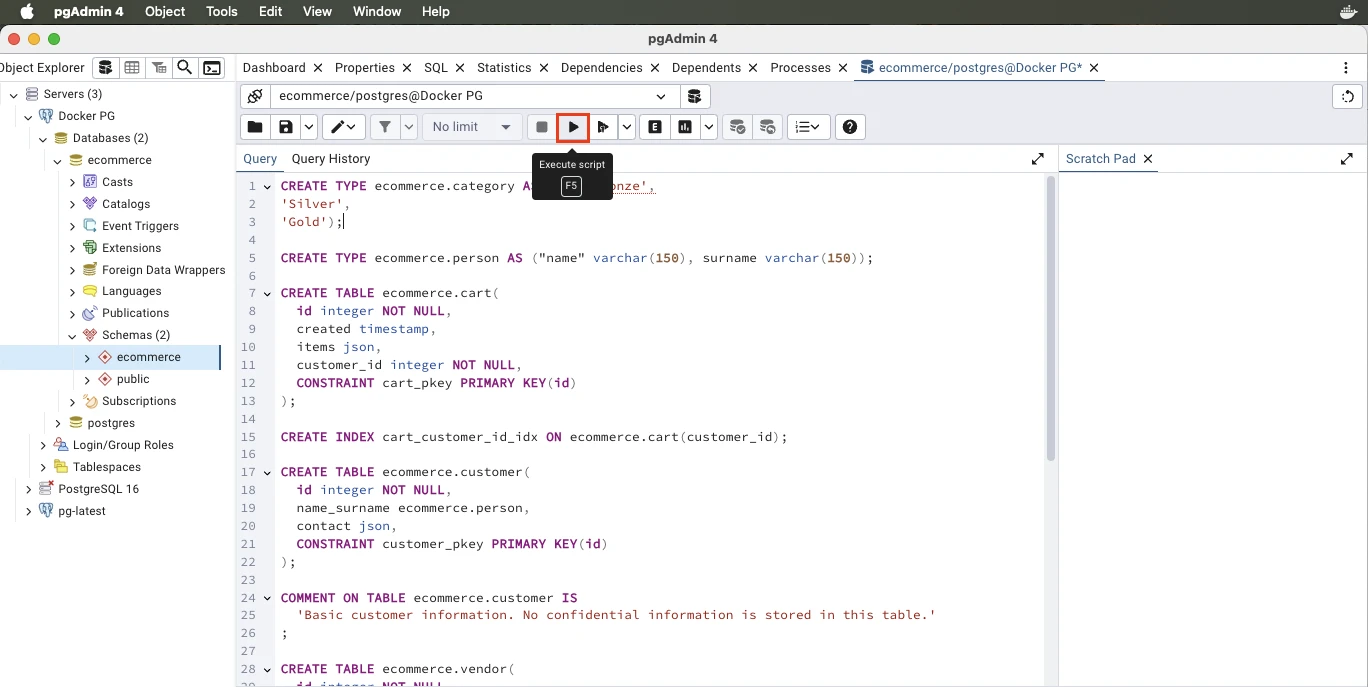Open the Save file options dropdown
The width and height of the screenshot is (1368, 687).
coord(309,127)
